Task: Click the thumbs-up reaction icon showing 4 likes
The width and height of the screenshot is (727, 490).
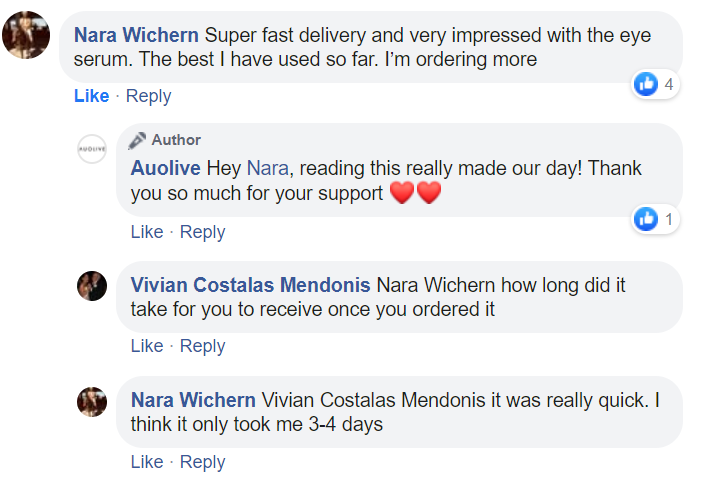Action: click(647, 85)
